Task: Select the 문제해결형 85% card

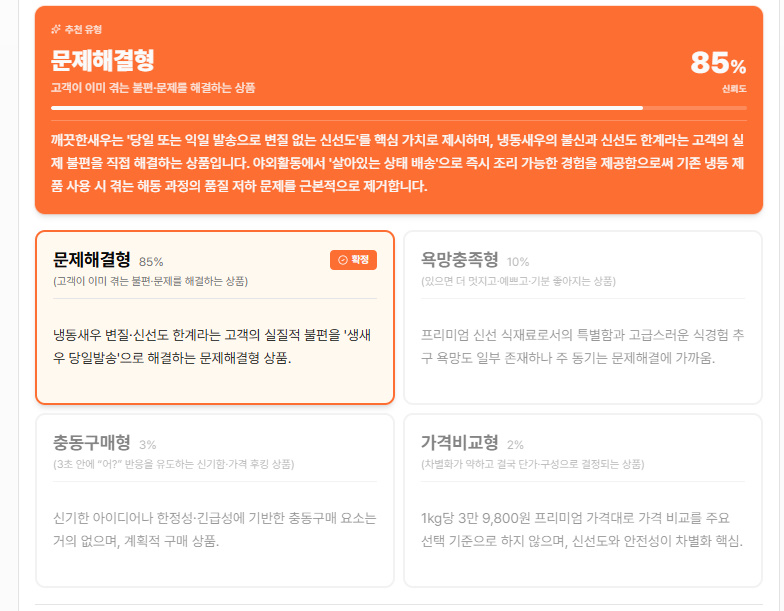Action: pyautogui.click(x=215, y=318)
